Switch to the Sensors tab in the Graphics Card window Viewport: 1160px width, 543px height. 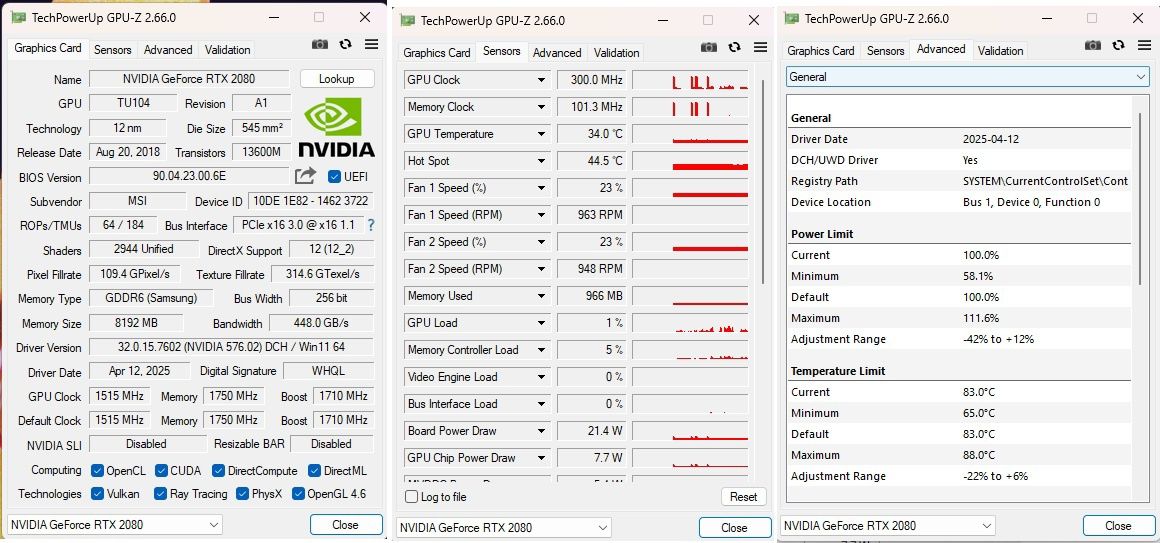pyautogui.click(x=112, y=50)
